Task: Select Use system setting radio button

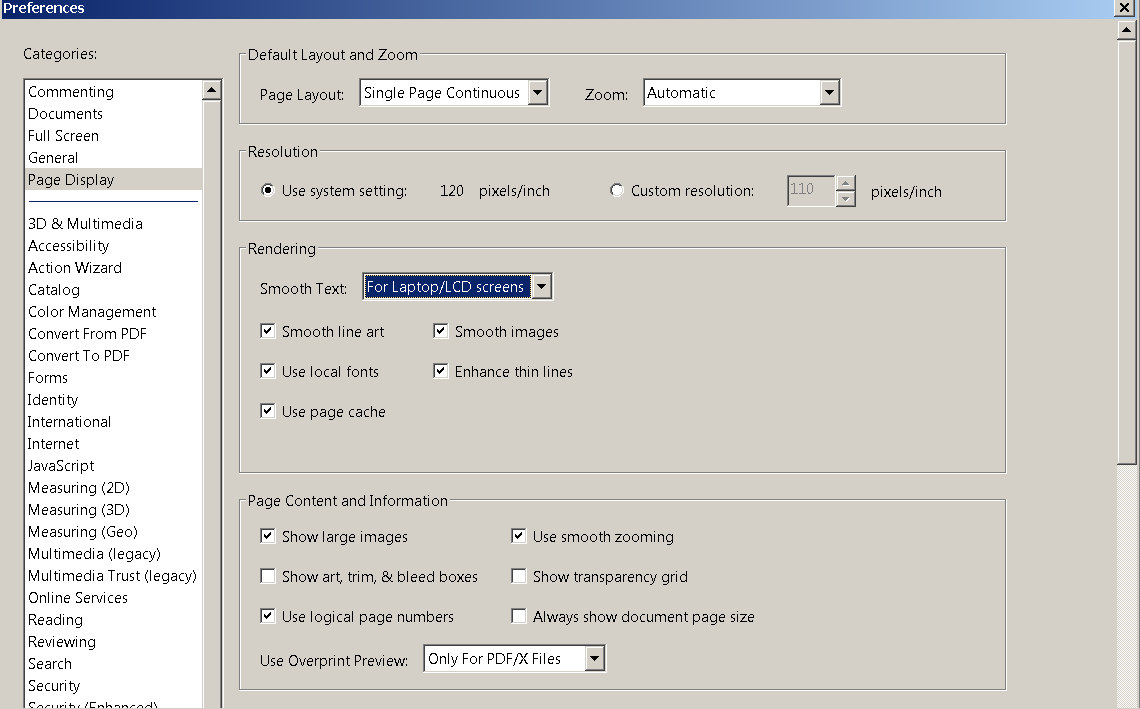Action: (268, 191)
